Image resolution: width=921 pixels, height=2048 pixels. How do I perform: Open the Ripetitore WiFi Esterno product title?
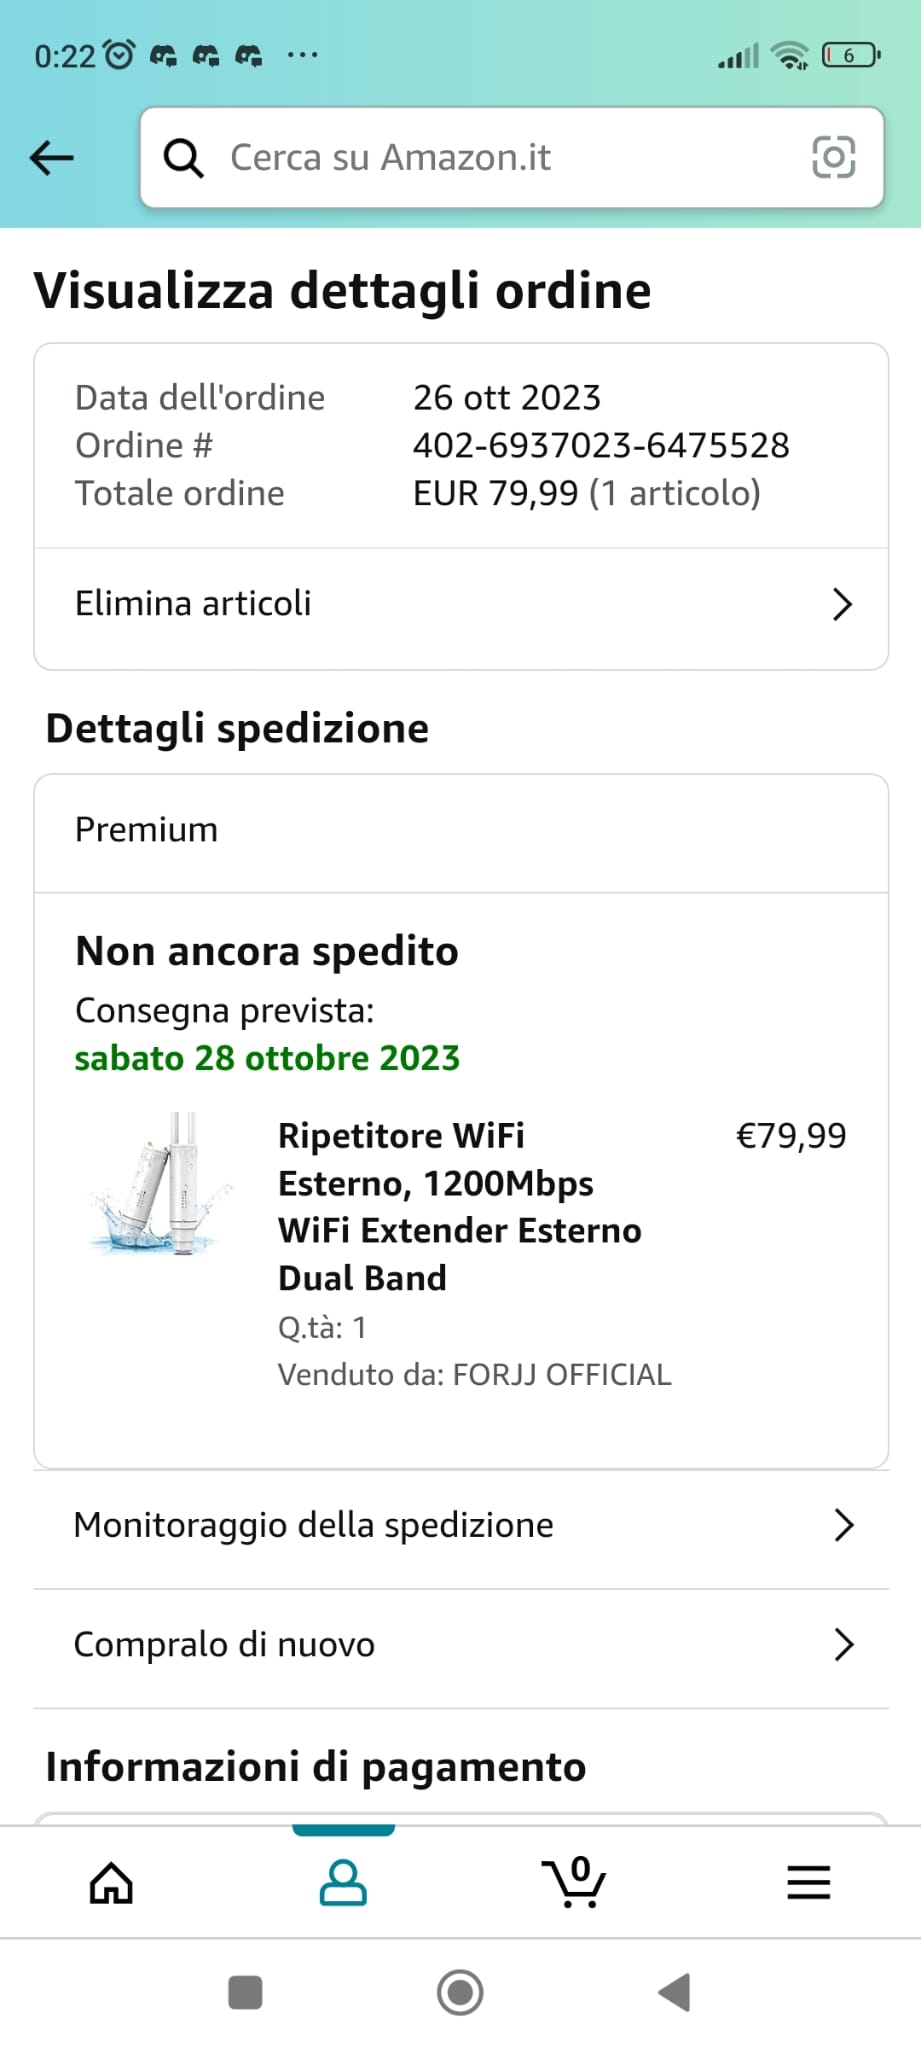click(x=460, y=1207)
